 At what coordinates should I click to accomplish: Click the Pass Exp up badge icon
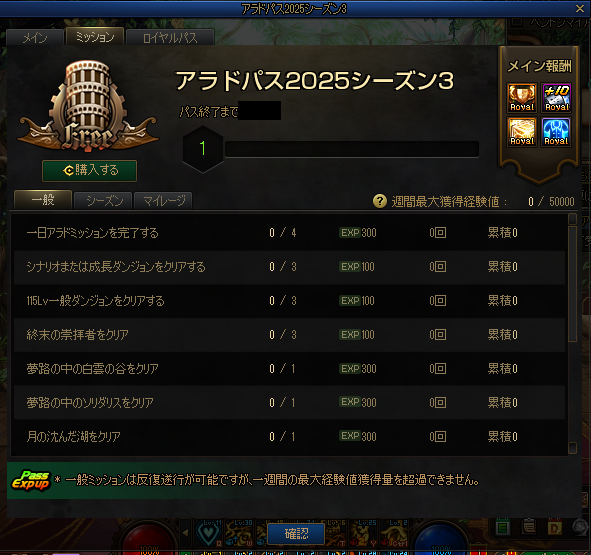[x=31, y=480]
